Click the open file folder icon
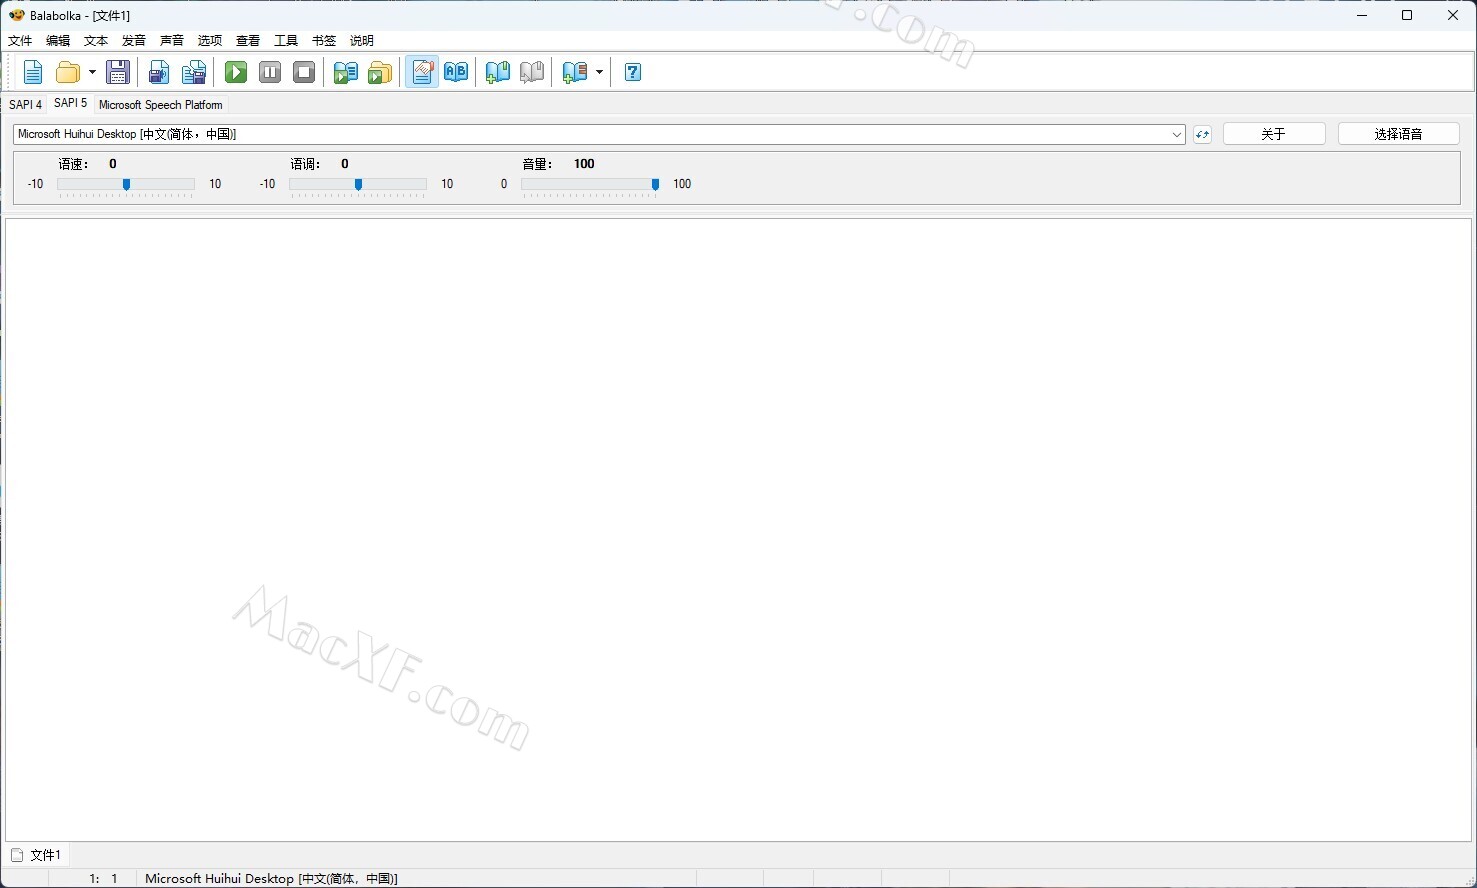This screenshot has height=888, width=1477. coord(67,72)
